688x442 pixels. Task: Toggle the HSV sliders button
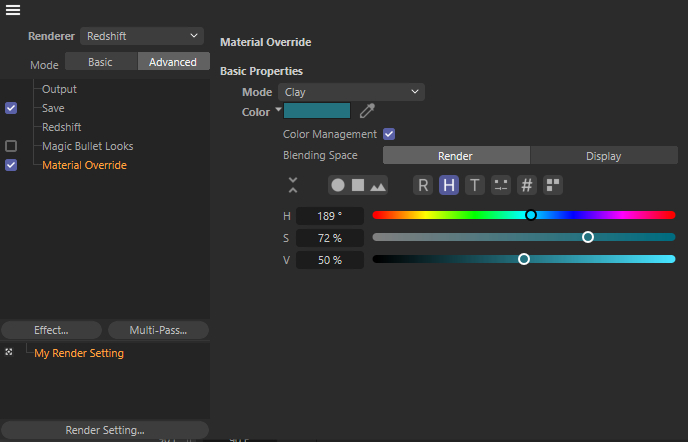[x=449, y=185]
